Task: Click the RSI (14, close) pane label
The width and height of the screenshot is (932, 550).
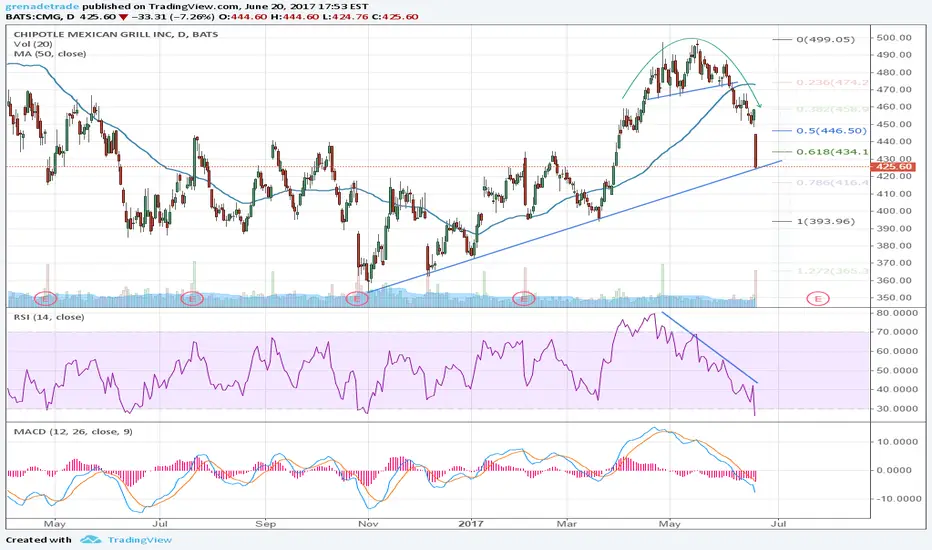Action: 49,317
